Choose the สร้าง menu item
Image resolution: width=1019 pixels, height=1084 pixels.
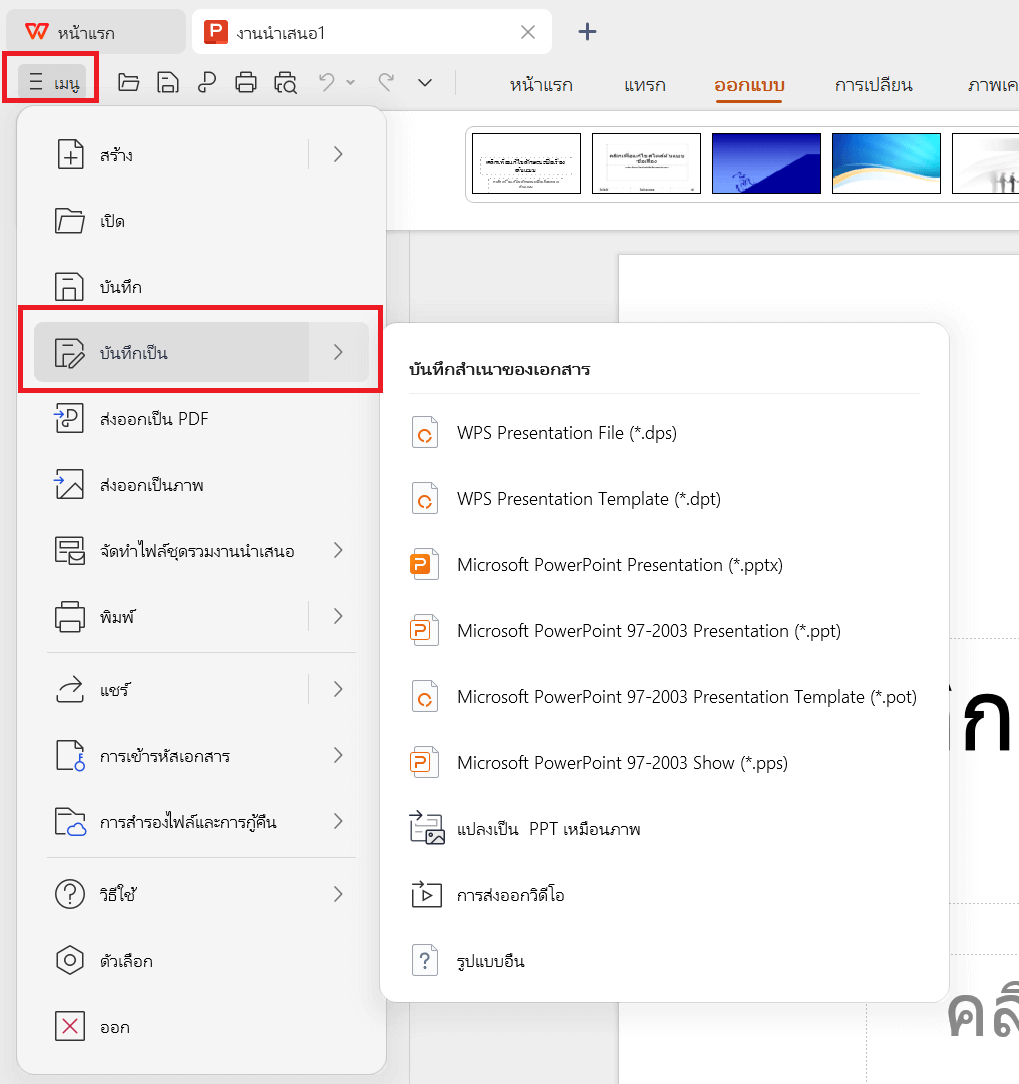pyautogui.click(x=171, y=154)
